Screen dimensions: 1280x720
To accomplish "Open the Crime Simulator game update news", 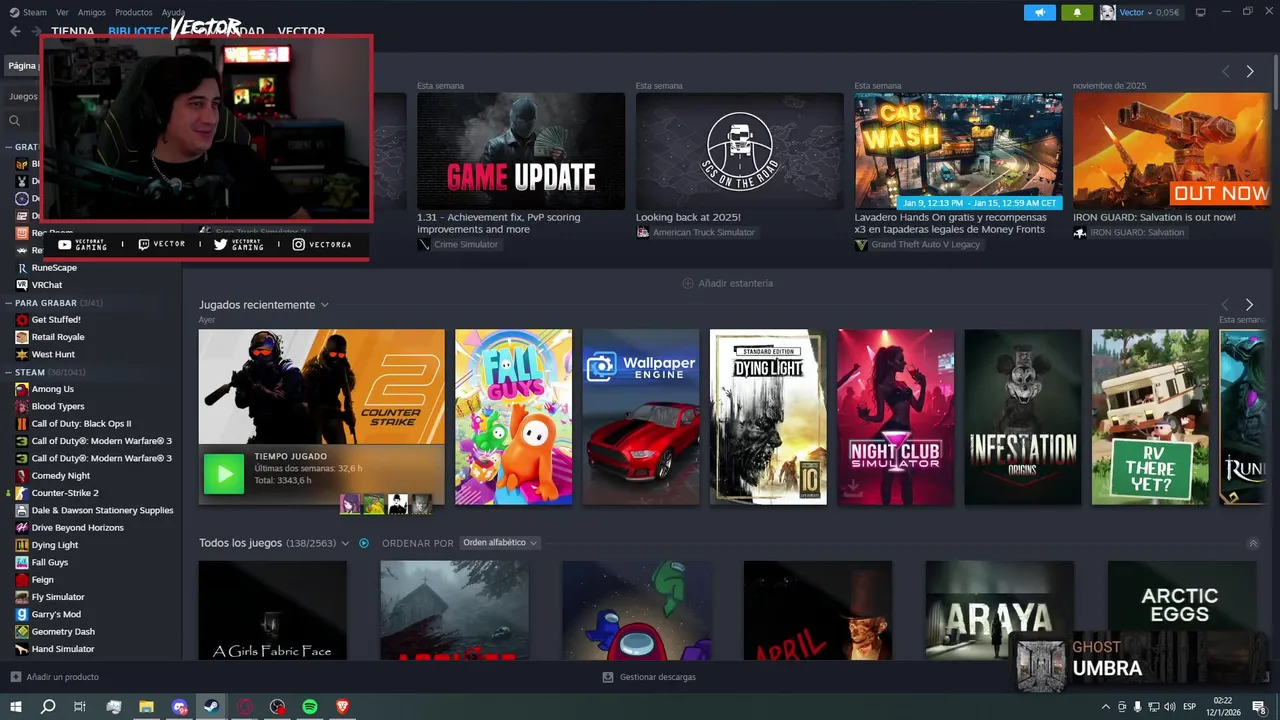I will coord(521,151).
